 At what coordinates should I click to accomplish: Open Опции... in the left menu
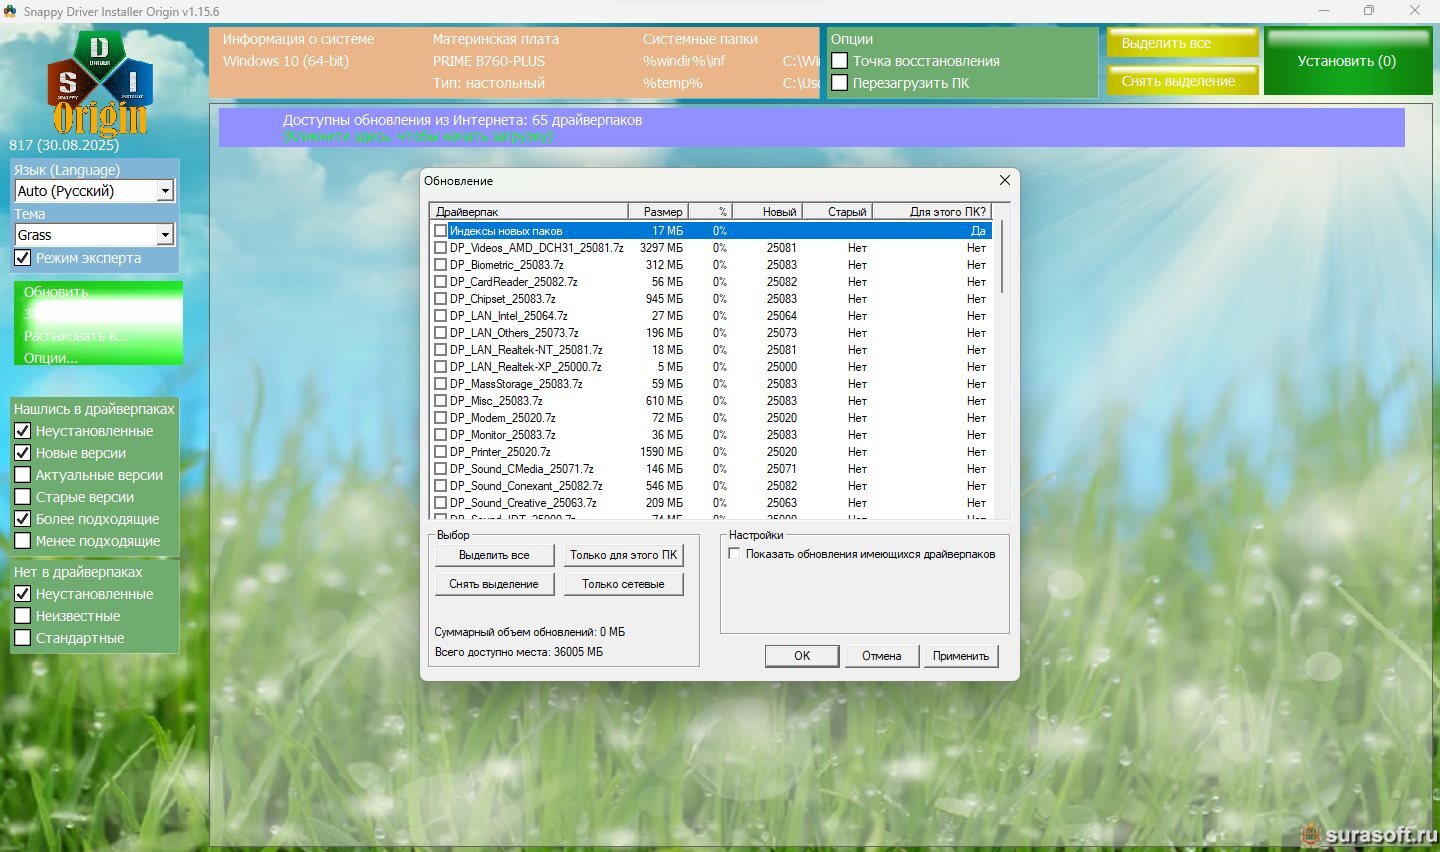(x=51, y=358)
